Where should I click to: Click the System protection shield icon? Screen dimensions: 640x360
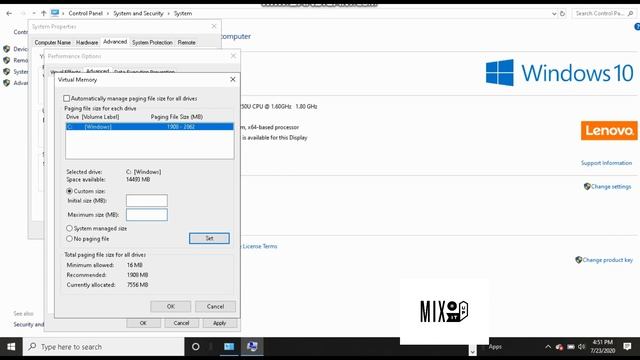point(7,71)
